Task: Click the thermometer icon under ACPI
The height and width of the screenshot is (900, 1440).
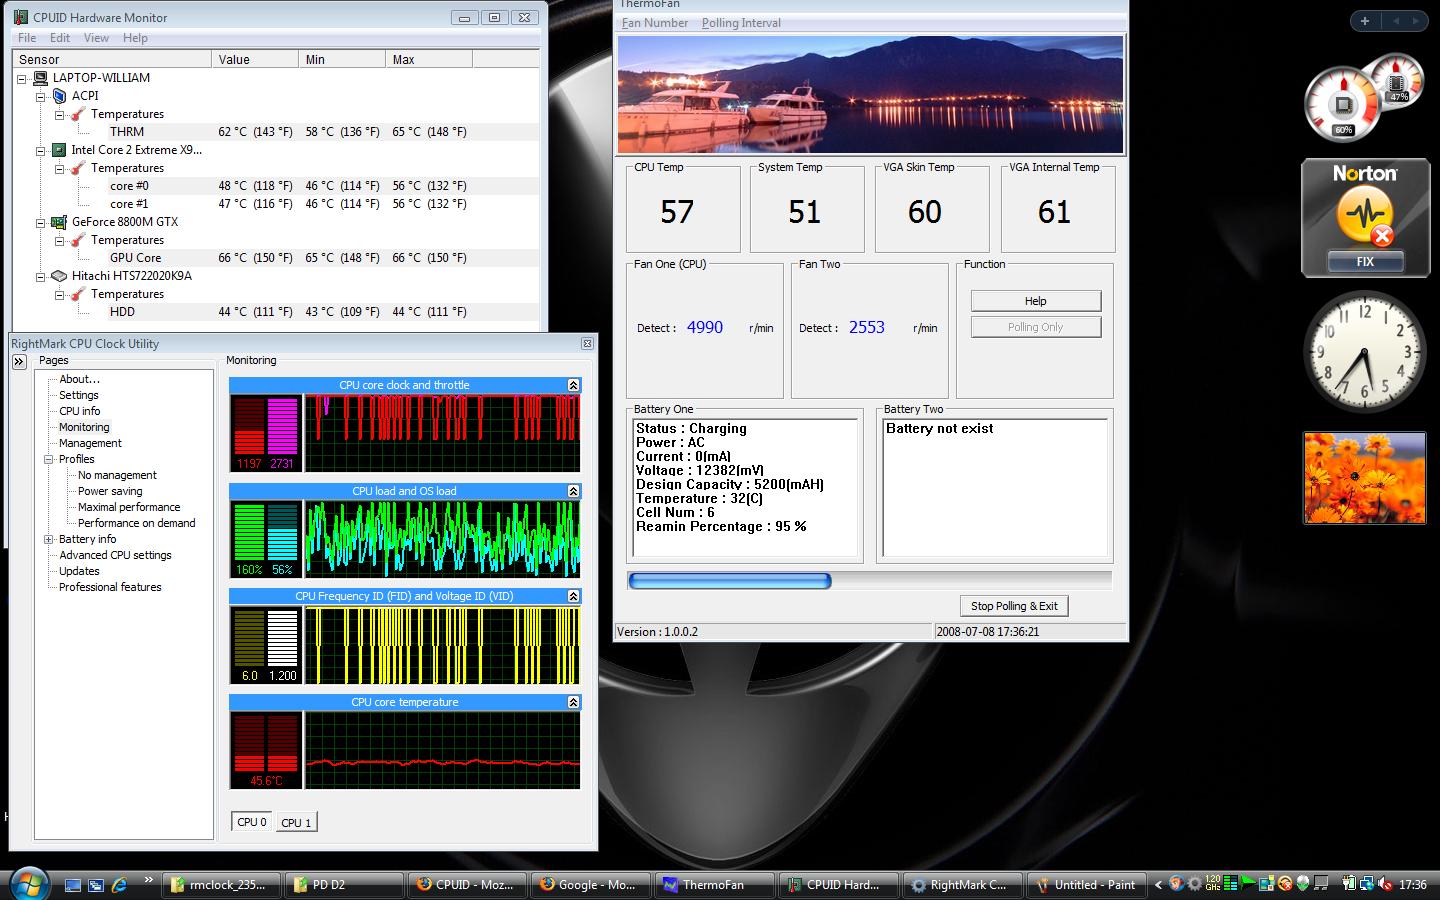Action: (x=78, y=114)
